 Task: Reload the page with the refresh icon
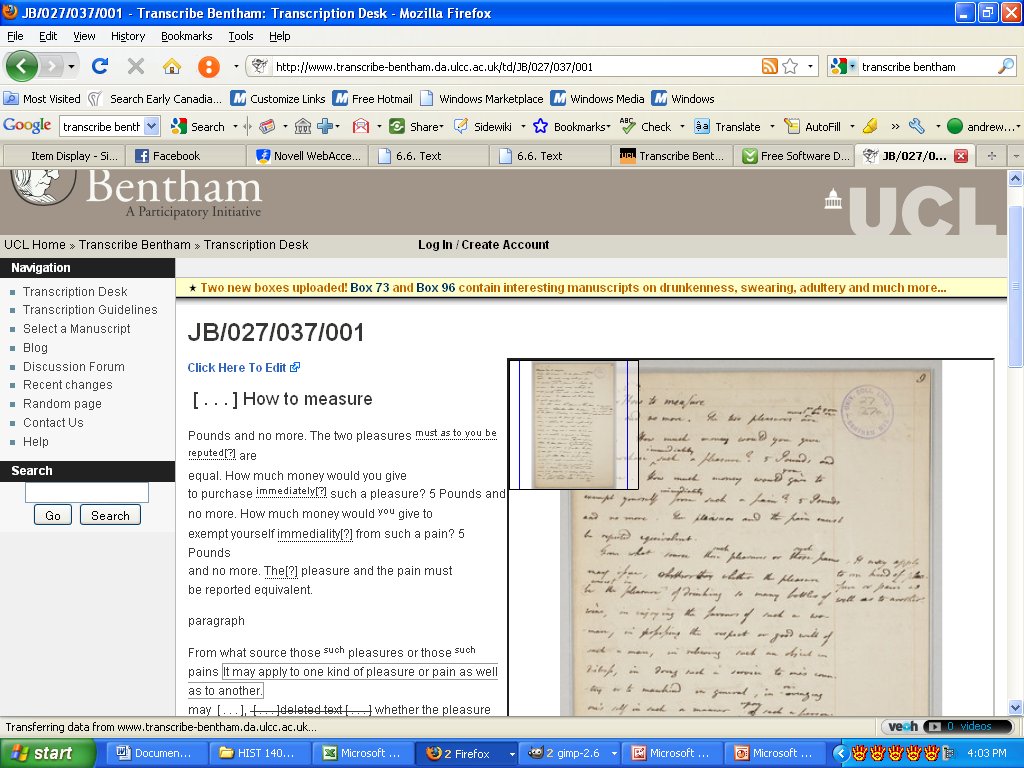click(99, 66)
